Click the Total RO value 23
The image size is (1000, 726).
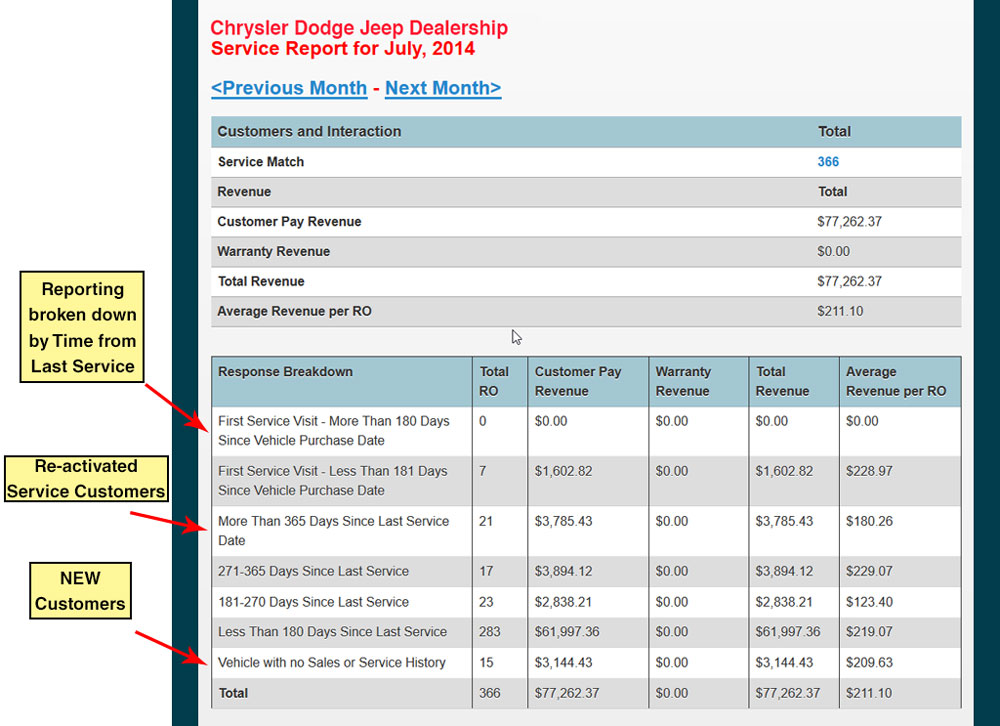tap(487, 602)
